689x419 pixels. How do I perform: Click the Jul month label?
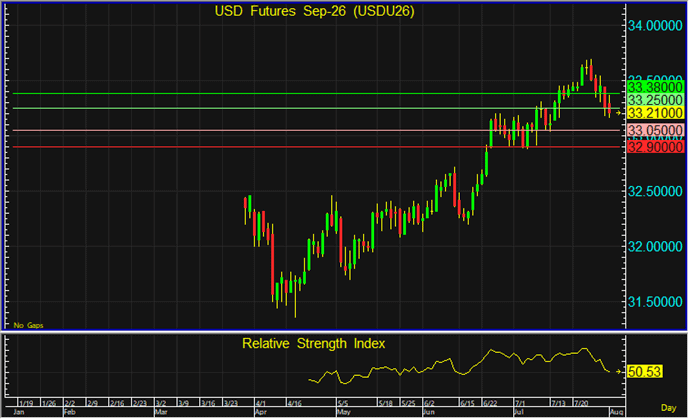coord(519,412)
